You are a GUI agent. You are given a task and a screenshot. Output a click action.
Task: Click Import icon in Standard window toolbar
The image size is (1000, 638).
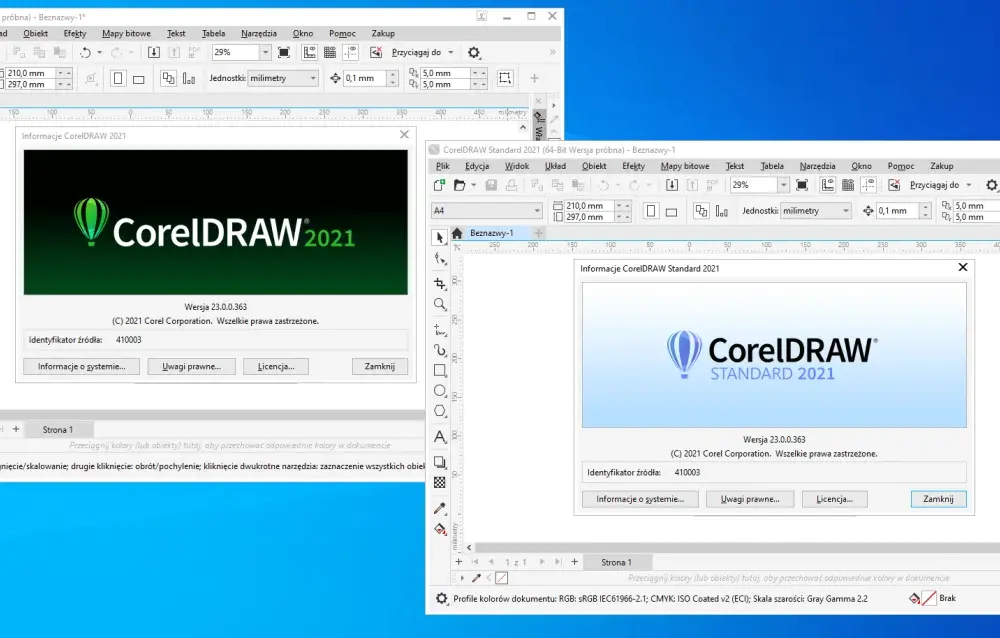click(672, 185)
